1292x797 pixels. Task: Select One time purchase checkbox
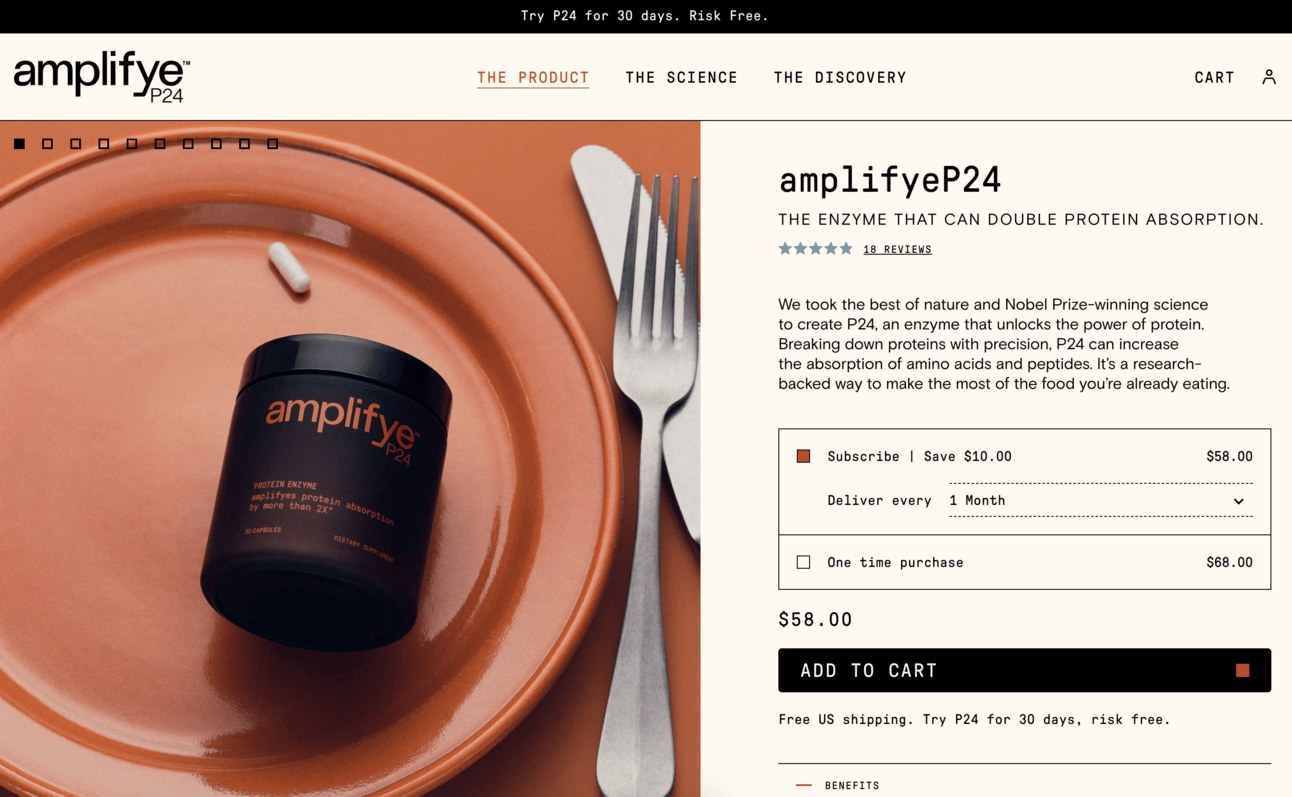pyautogui.click(x=803, y=562)
